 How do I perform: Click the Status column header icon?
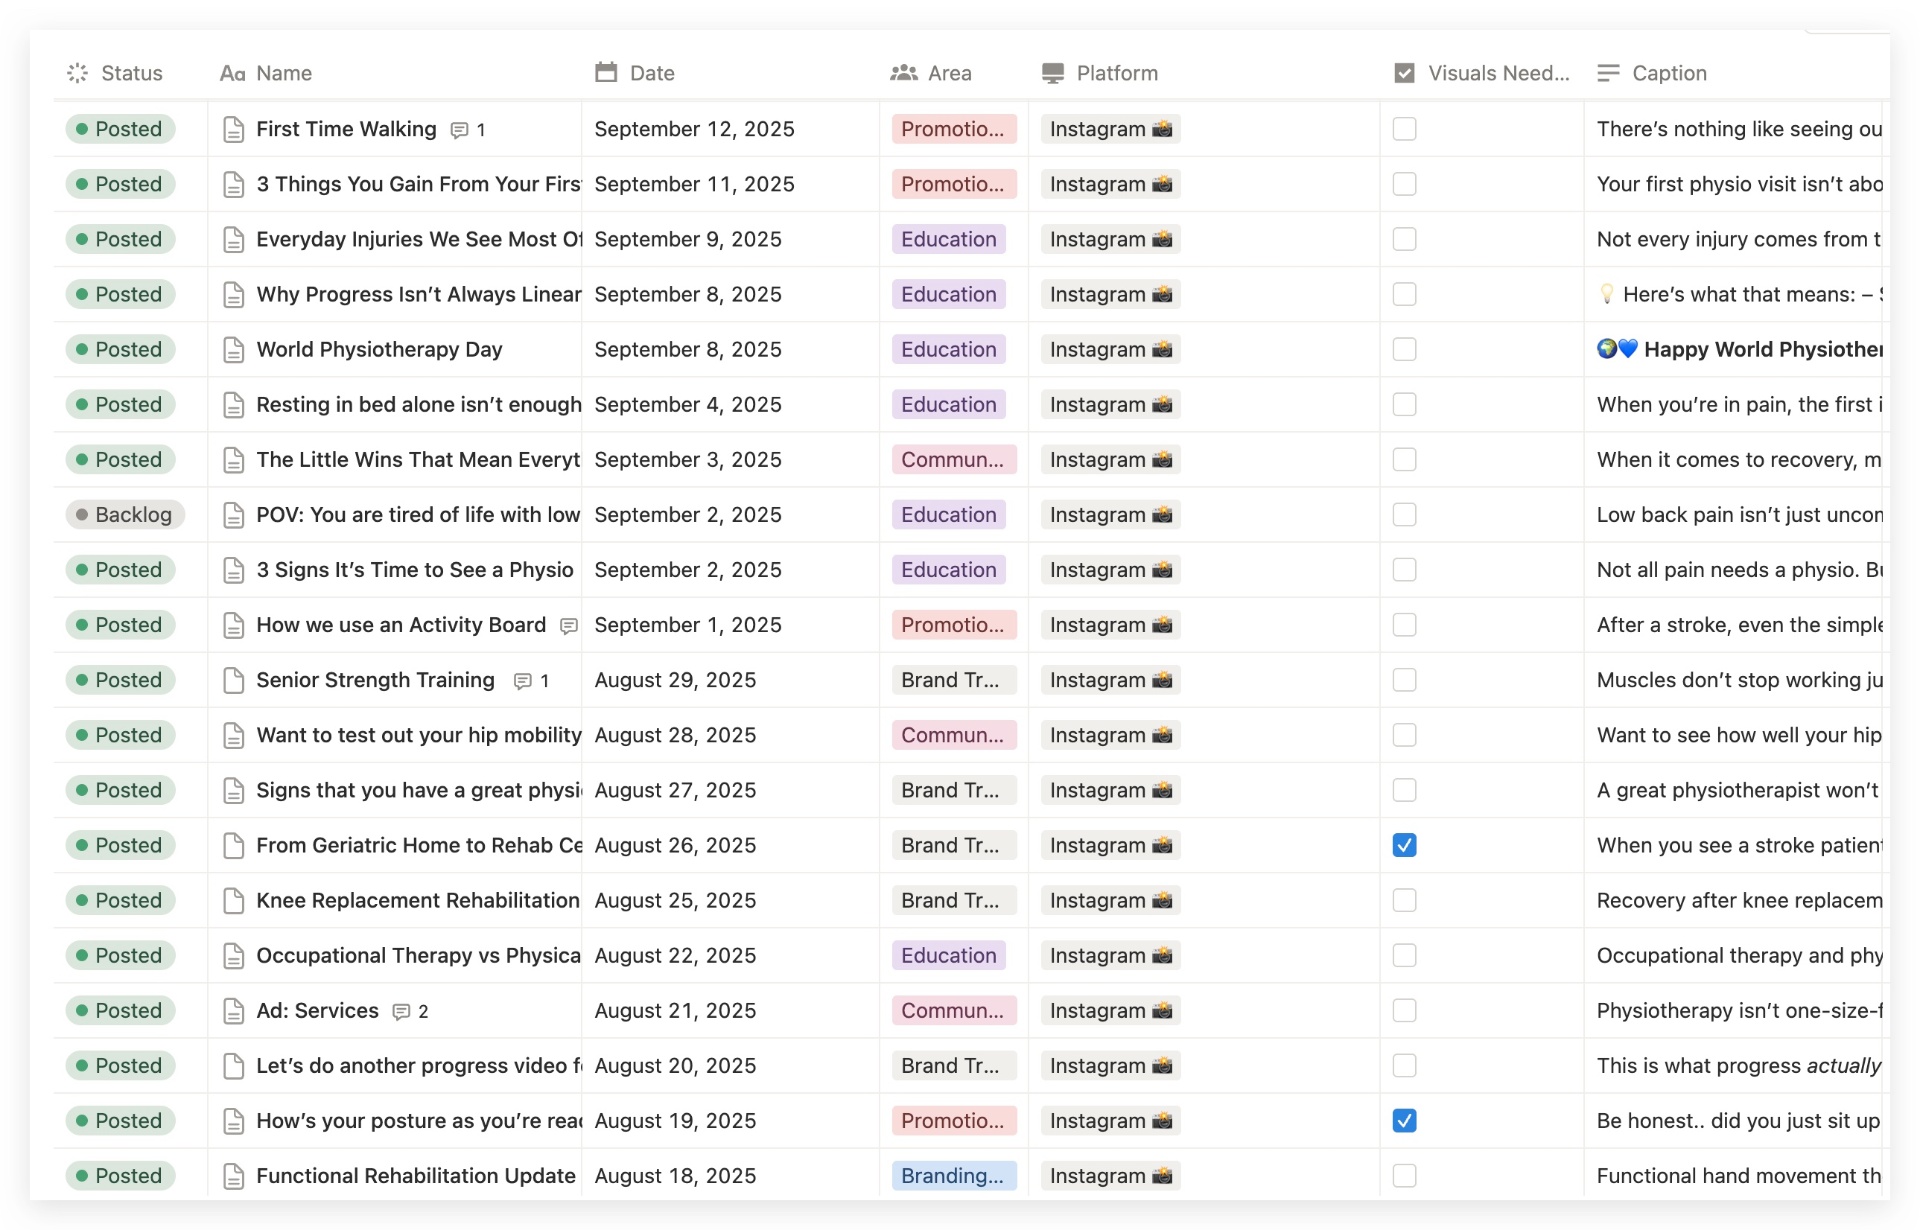coord(77,73)
